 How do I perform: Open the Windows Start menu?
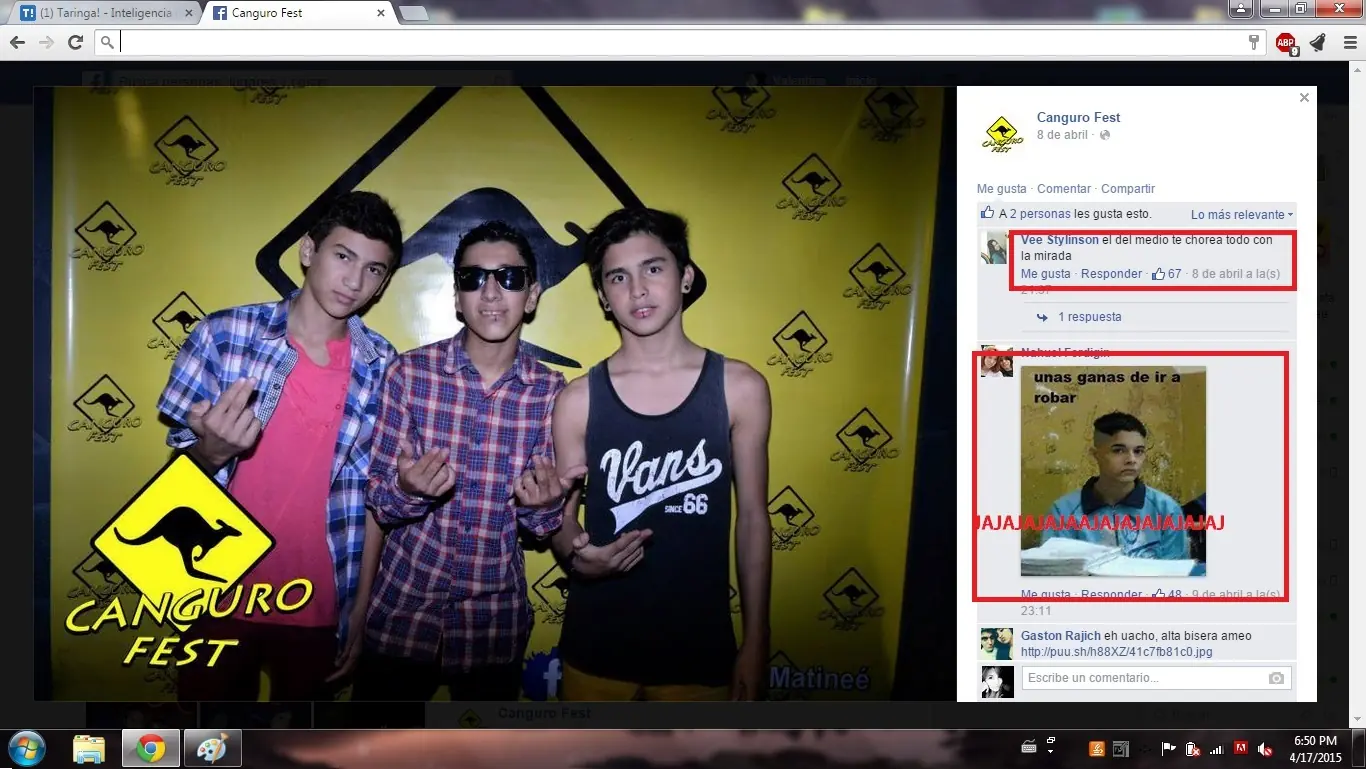click(27, 749)
